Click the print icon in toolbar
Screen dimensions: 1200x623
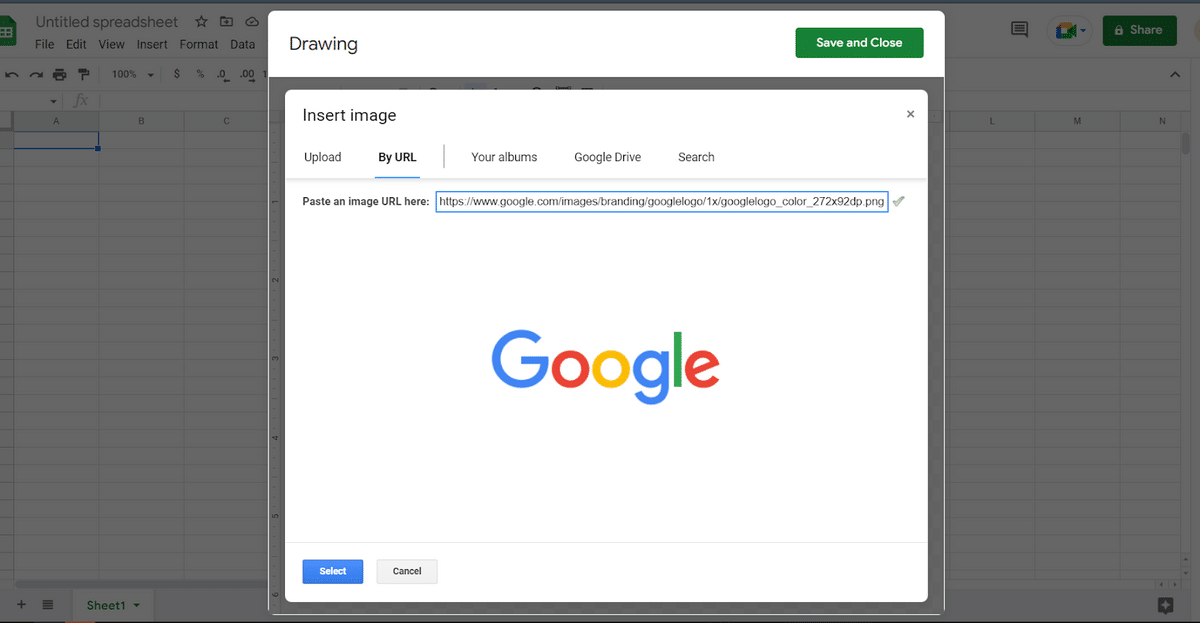click(x=60, y=74)
